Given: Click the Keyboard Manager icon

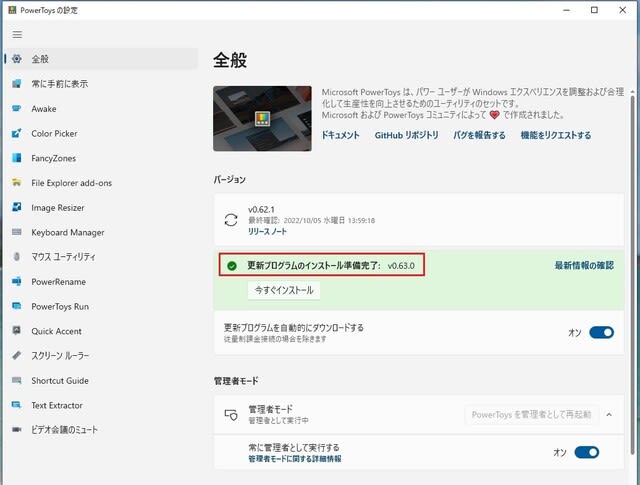Looking at the screenshot, I should [x=17, y=232].
